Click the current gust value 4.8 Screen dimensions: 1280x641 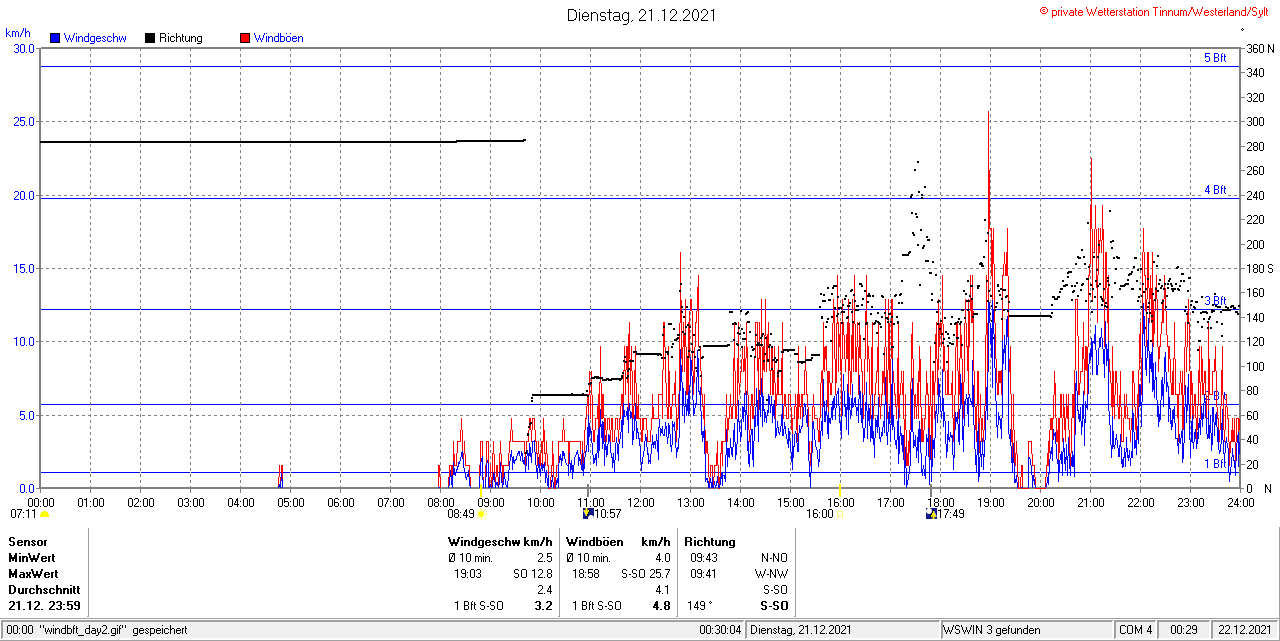click(661, 606)
